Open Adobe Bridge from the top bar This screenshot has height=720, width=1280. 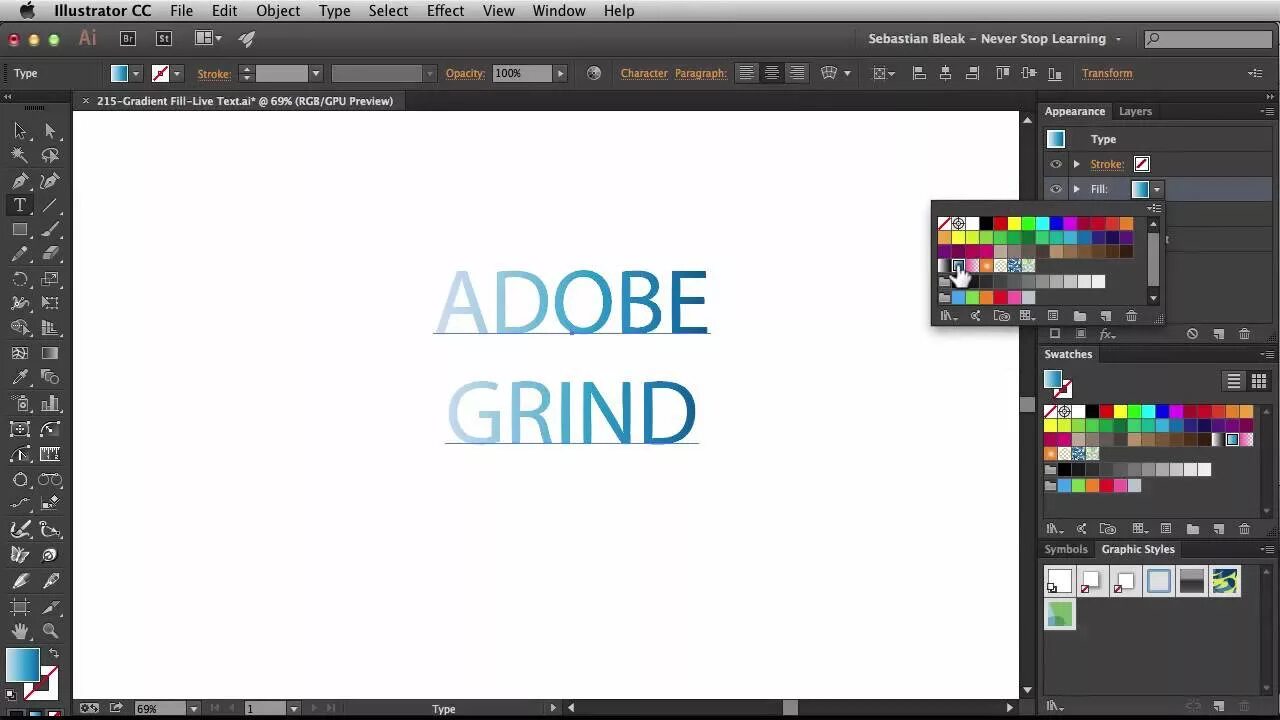coord(127,39)
